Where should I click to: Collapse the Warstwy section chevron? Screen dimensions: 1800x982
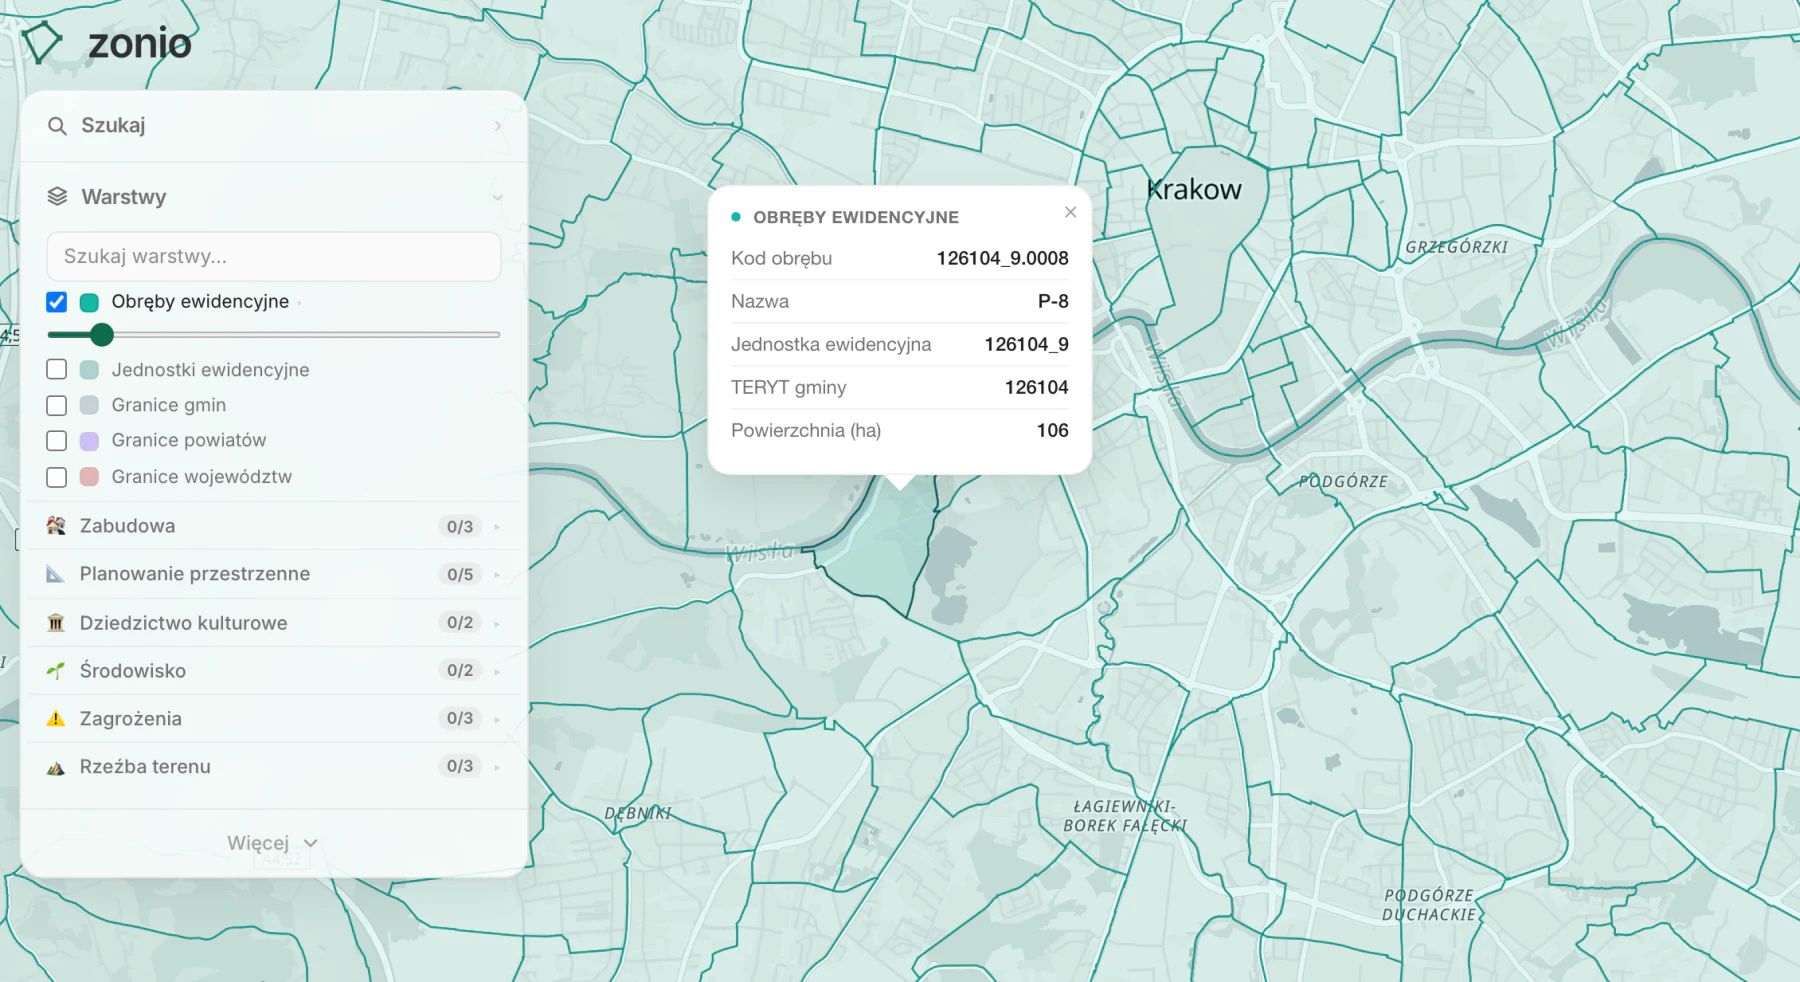pyautogui.click(x=497, y=197)
